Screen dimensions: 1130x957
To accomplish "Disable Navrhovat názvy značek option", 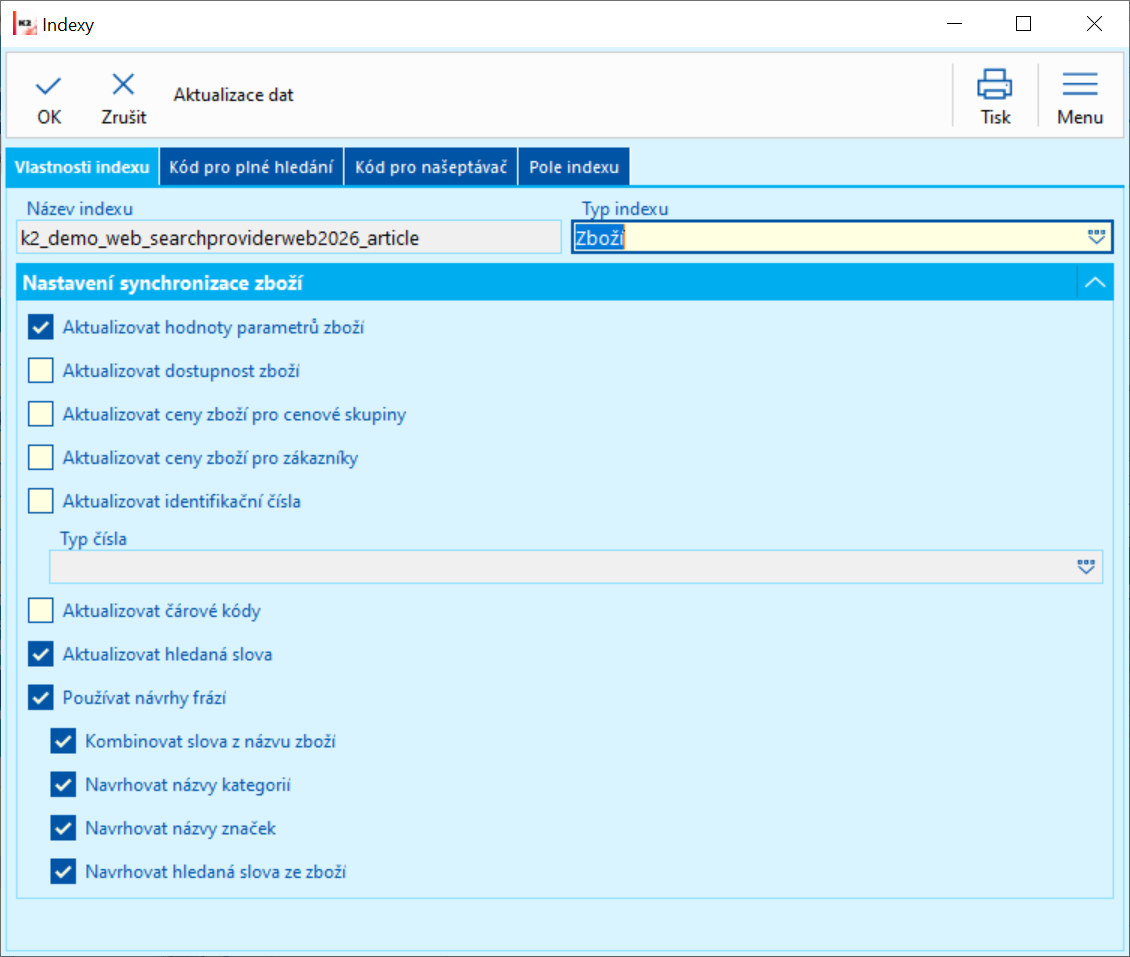I will [x=64, y=828].
